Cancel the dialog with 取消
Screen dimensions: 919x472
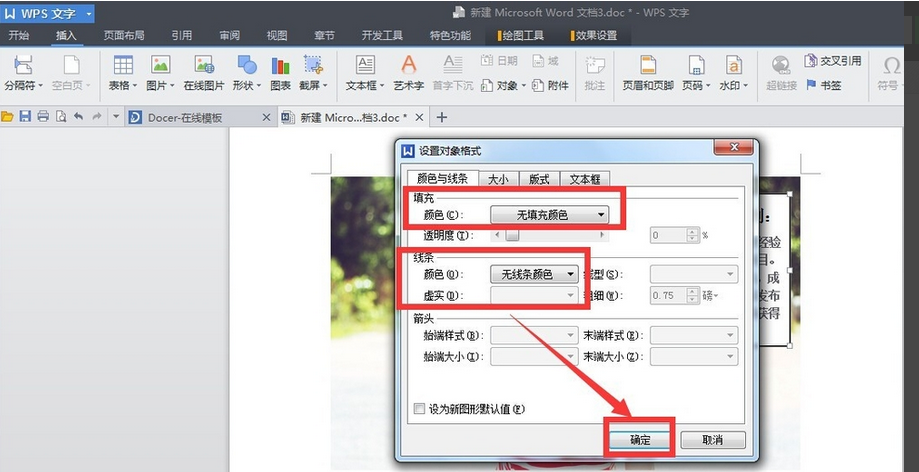click(713, 440)
